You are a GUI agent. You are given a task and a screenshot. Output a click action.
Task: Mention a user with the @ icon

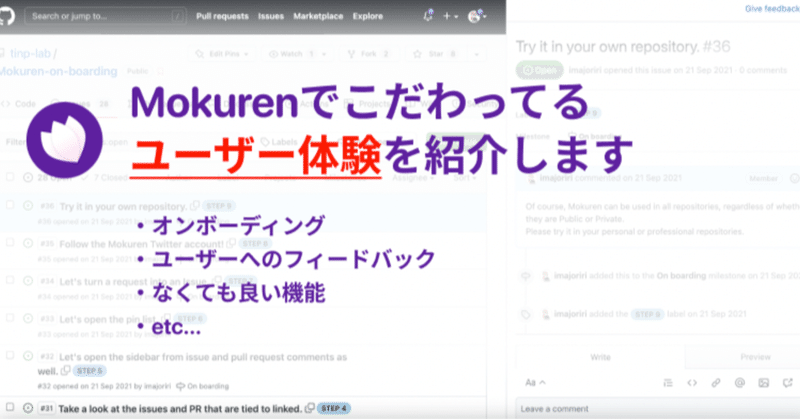click(x=740, y=383)
